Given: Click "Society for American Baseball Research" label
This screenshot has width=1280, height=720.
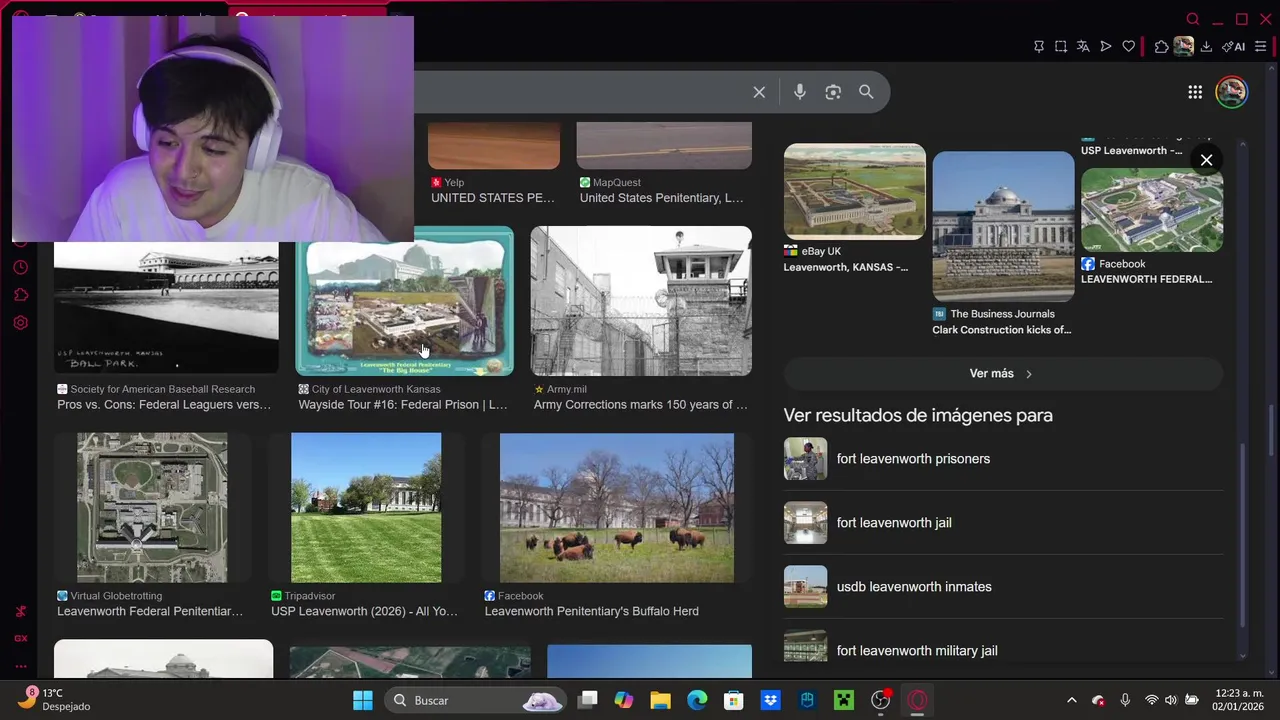Looking at the screenshot, I should tap(163, 389).
